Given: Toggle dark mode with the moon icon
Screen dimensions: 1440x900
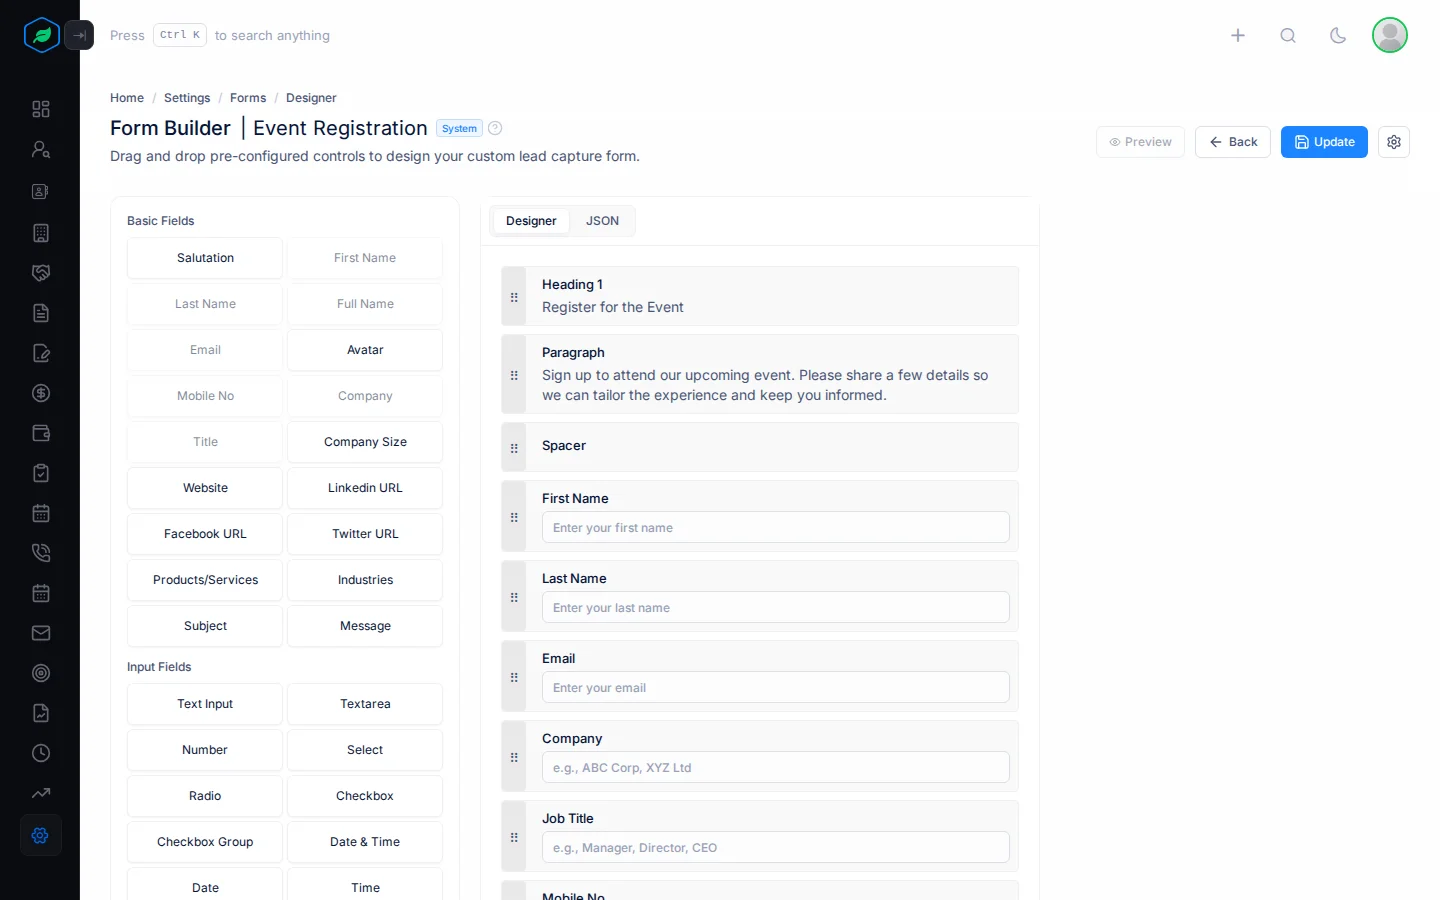Looking at the screenshot, I should coord(1338,35).
